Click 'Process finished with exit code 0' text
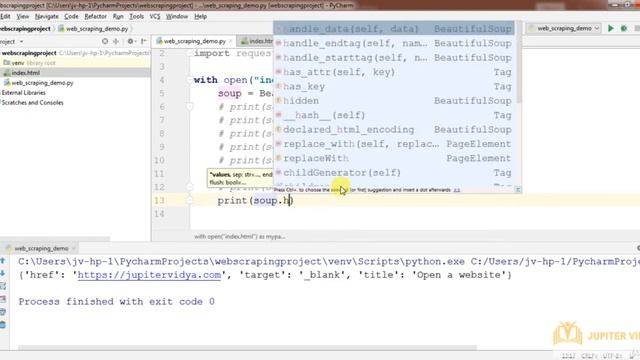 click(116, 302)
